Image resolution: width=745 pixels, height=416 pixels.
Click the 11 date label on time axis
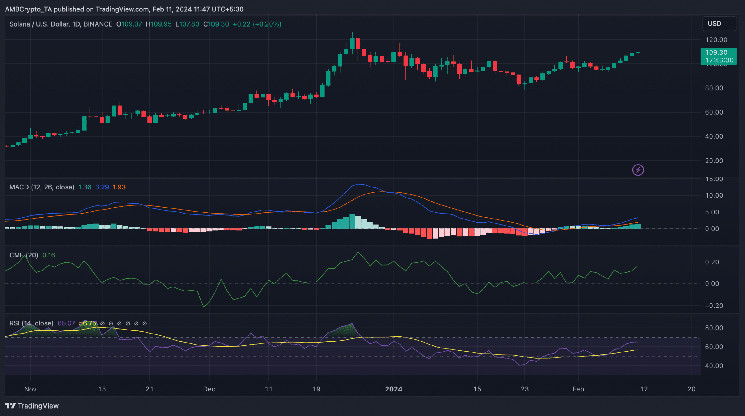tap(268, 389)
